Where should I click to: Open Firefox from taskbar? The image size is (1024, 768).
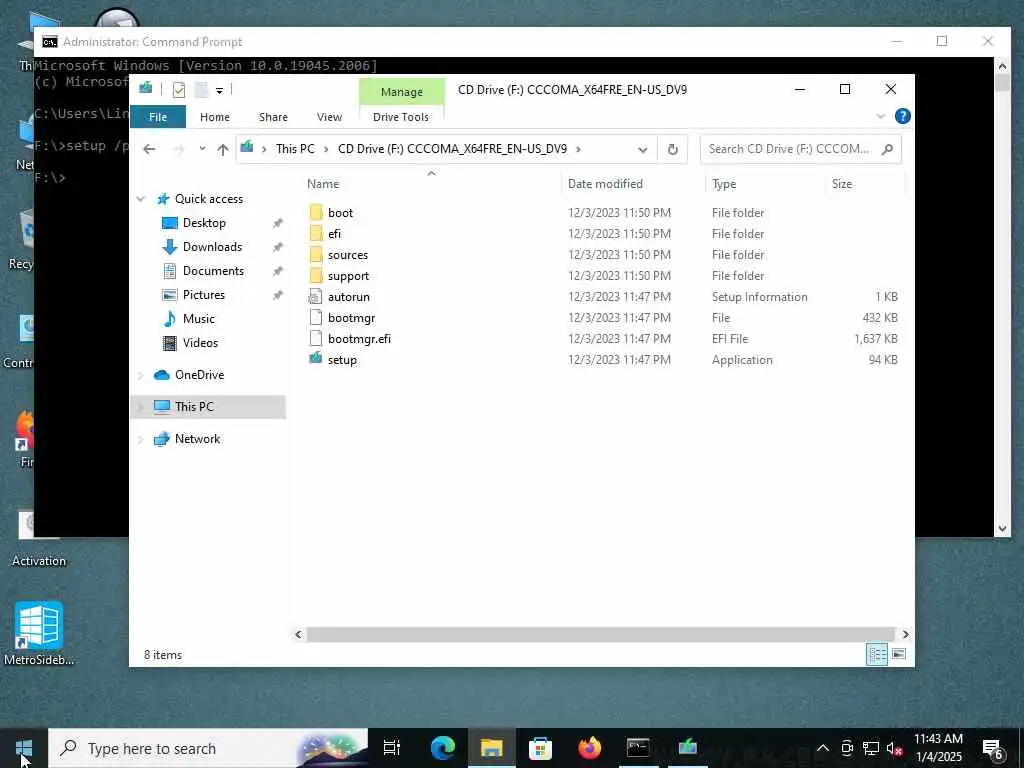tap(589, 748)
